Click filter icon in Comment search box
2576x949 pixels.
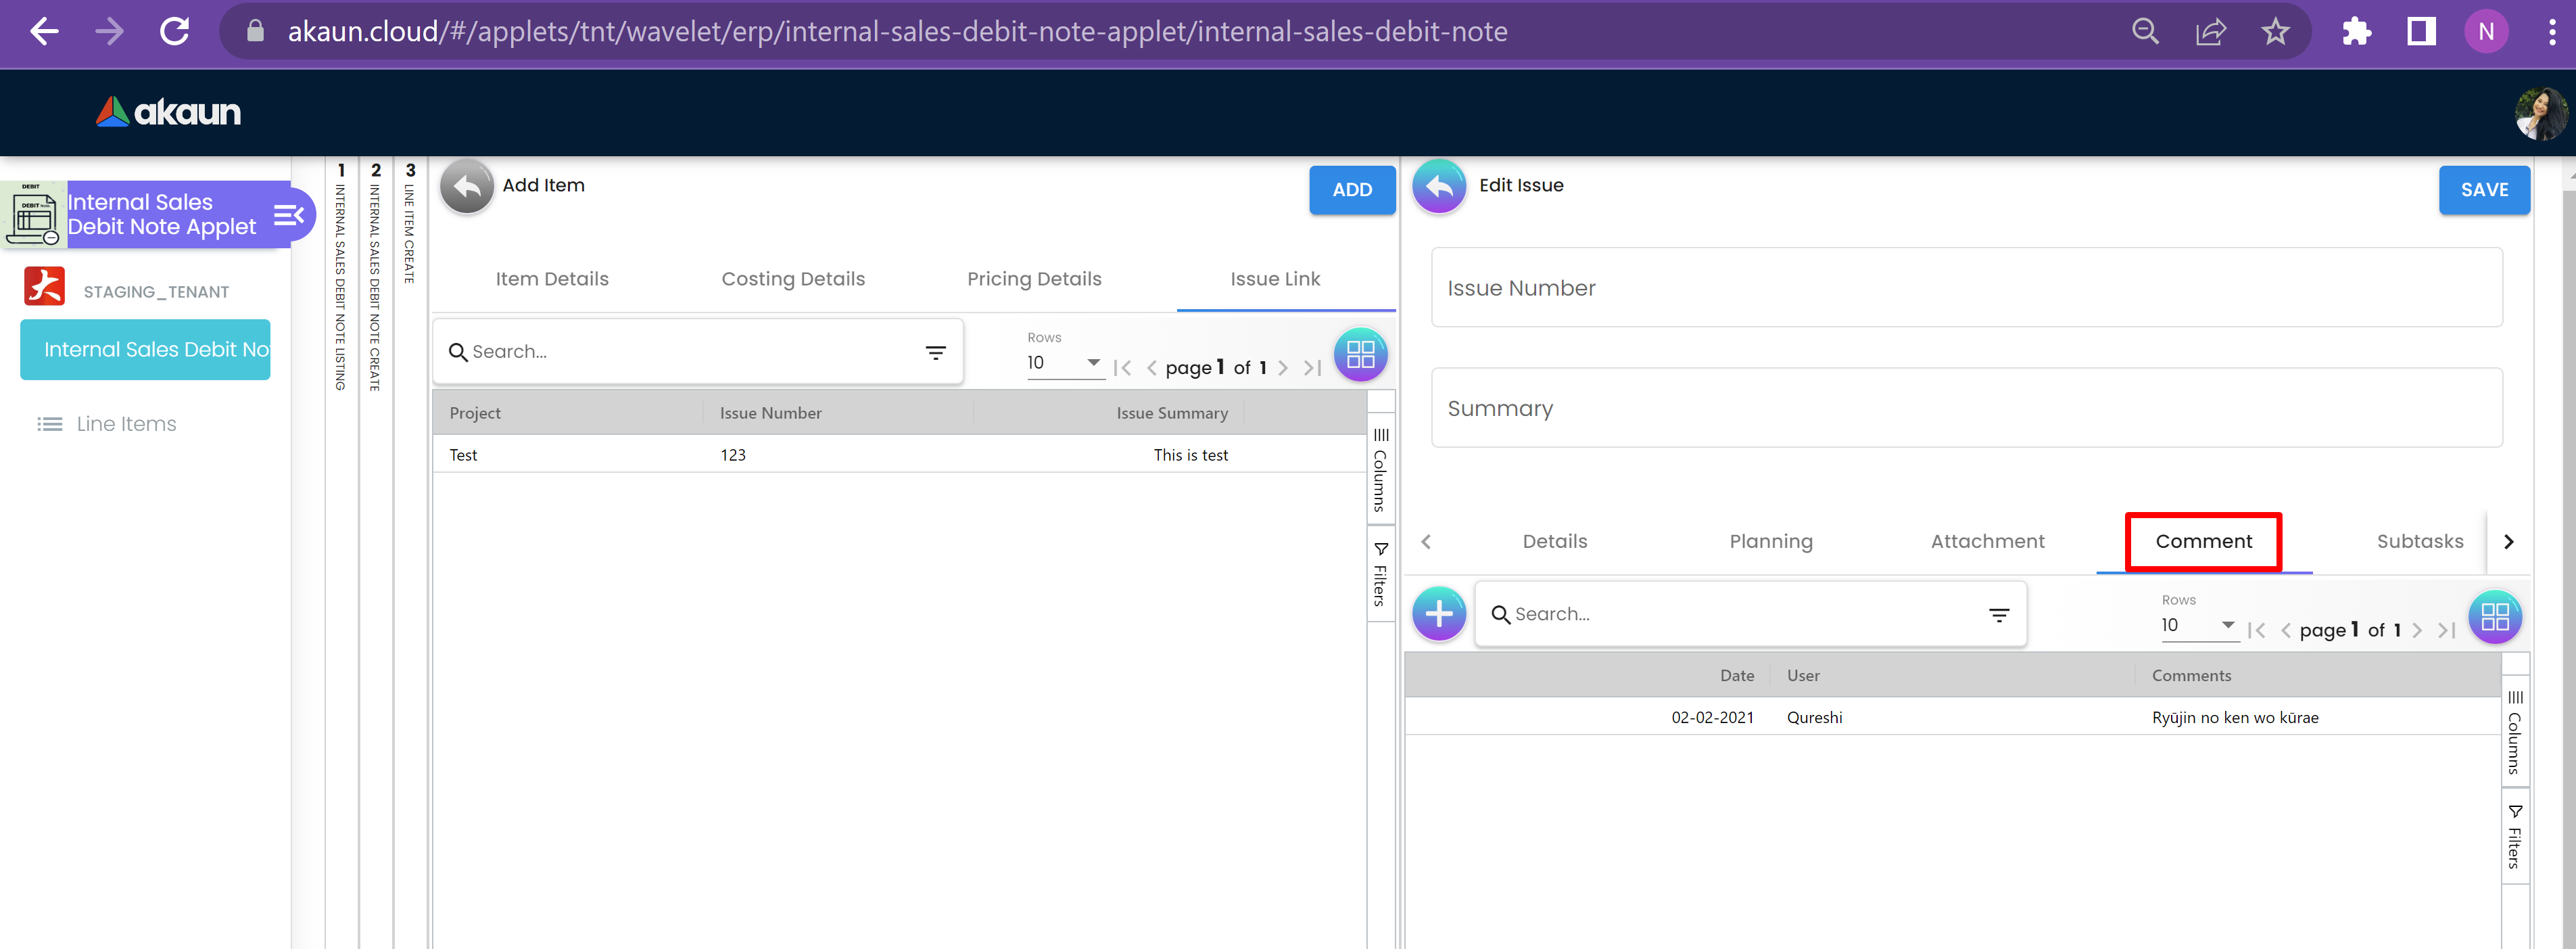click(1998, 615)
